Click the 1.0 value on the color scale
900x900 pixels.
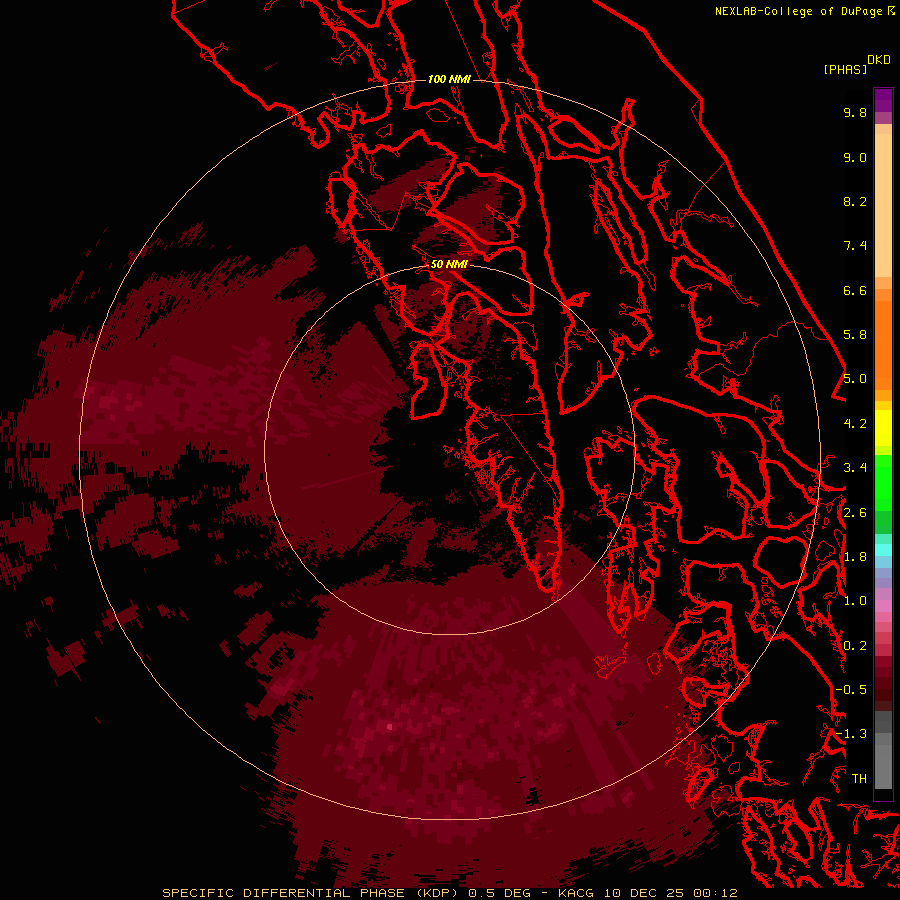855,601
